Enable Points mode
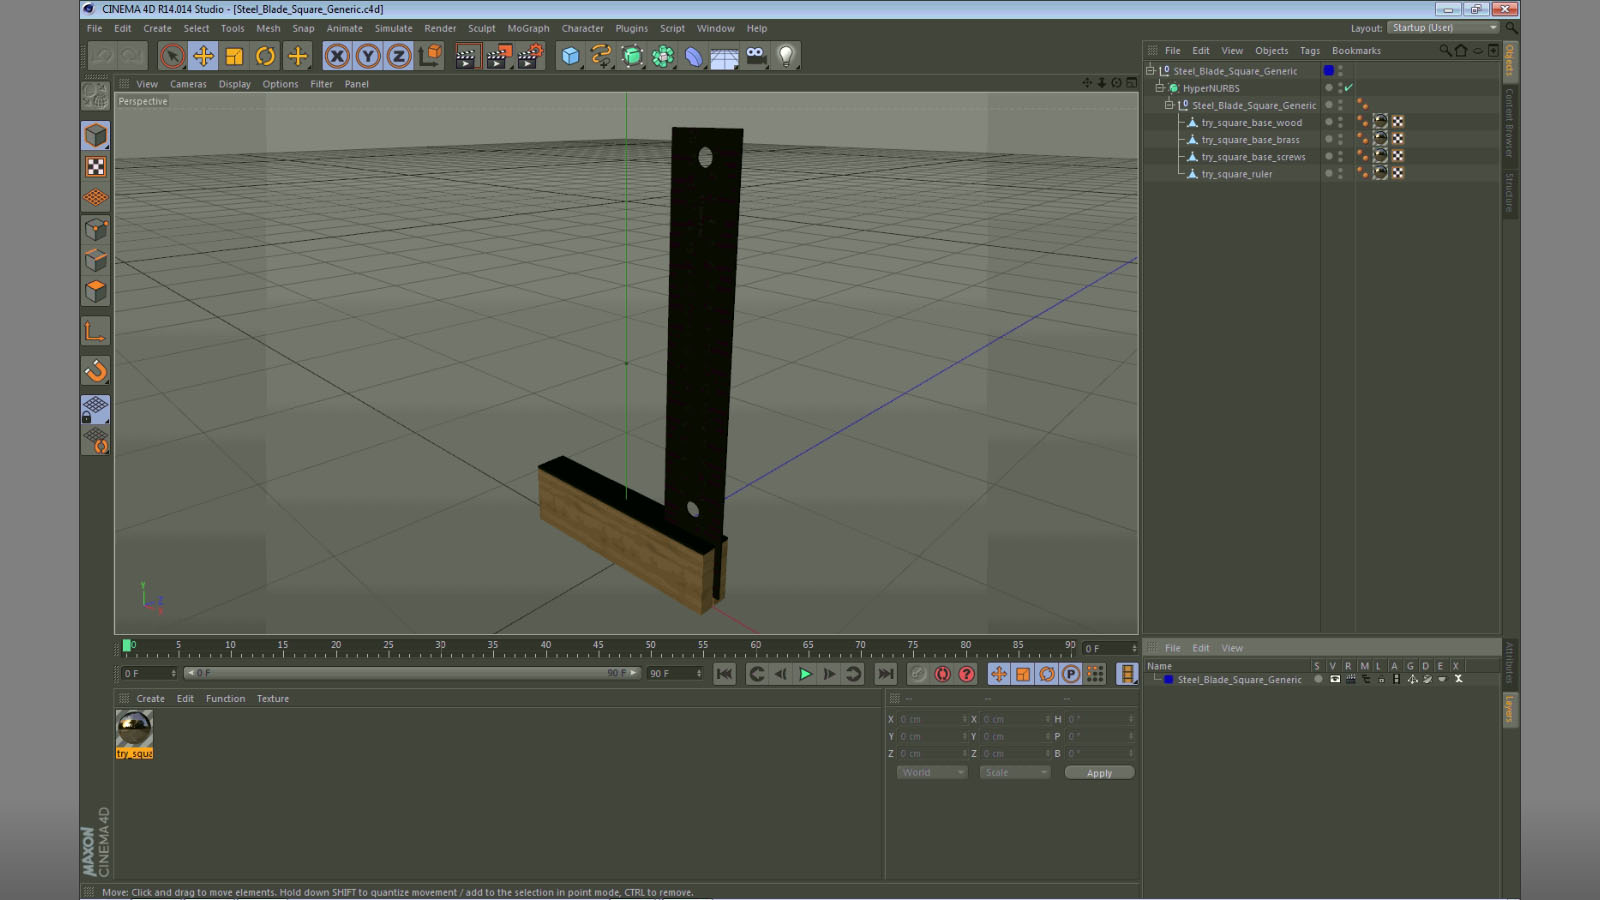 click(x=96, y=229)
